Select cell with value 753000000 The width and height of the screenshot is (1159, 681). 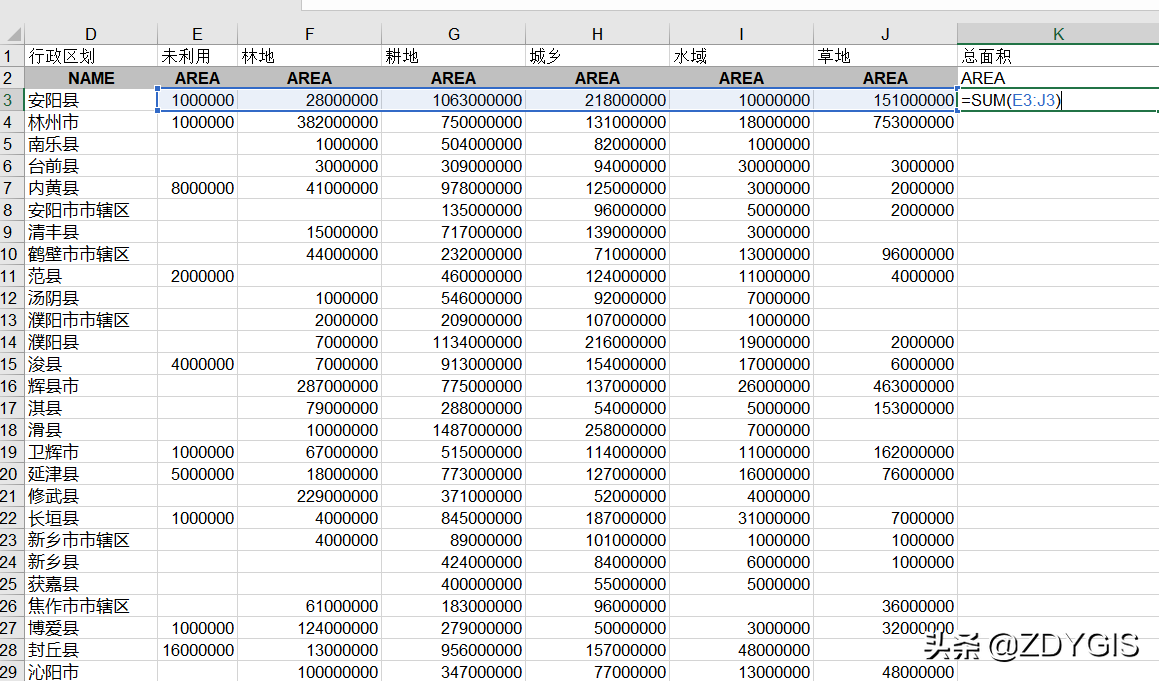[886, 122]
